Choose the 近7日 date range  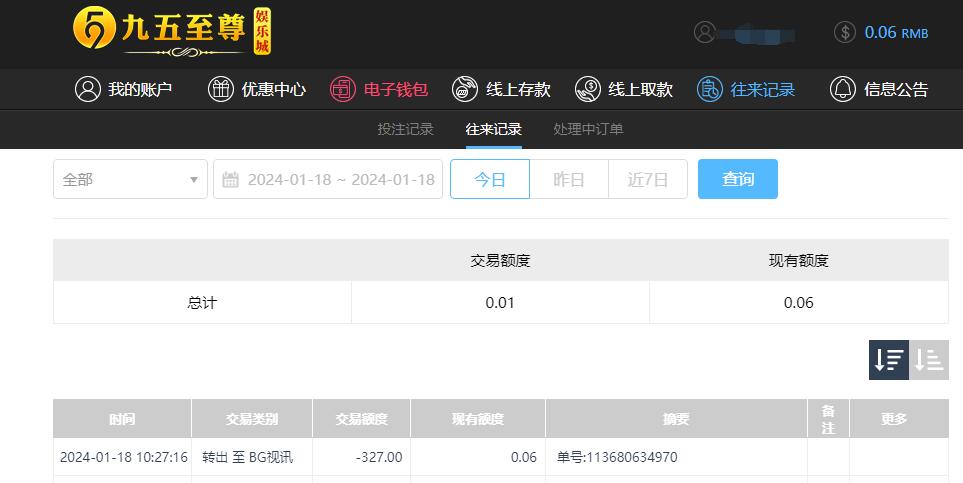(x=648, y=179)
